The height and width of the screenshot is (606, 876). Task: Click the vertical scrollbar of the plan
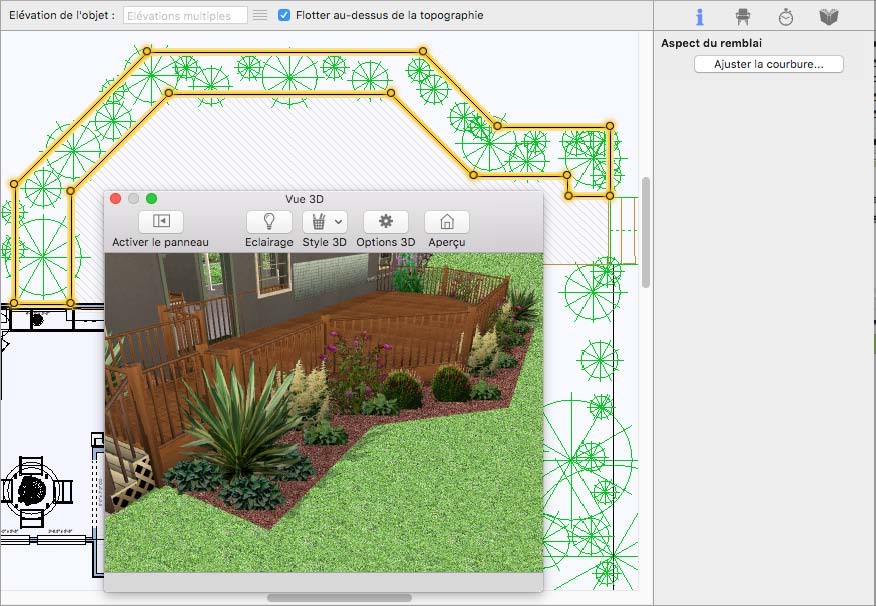point(646,230)
